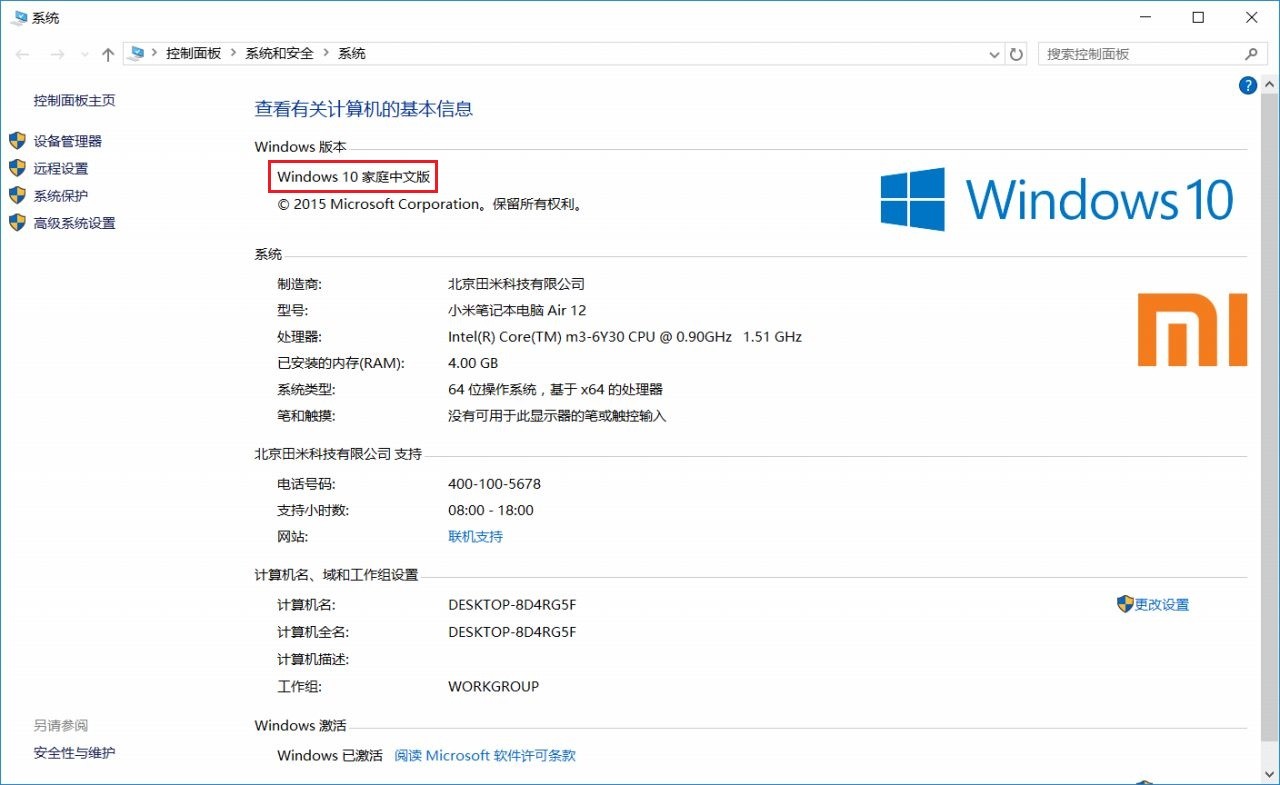Select 控制面板 breadcrumb
This screenshot has height=785, width=1280.
pyautogui.click(x=193, y=54)
